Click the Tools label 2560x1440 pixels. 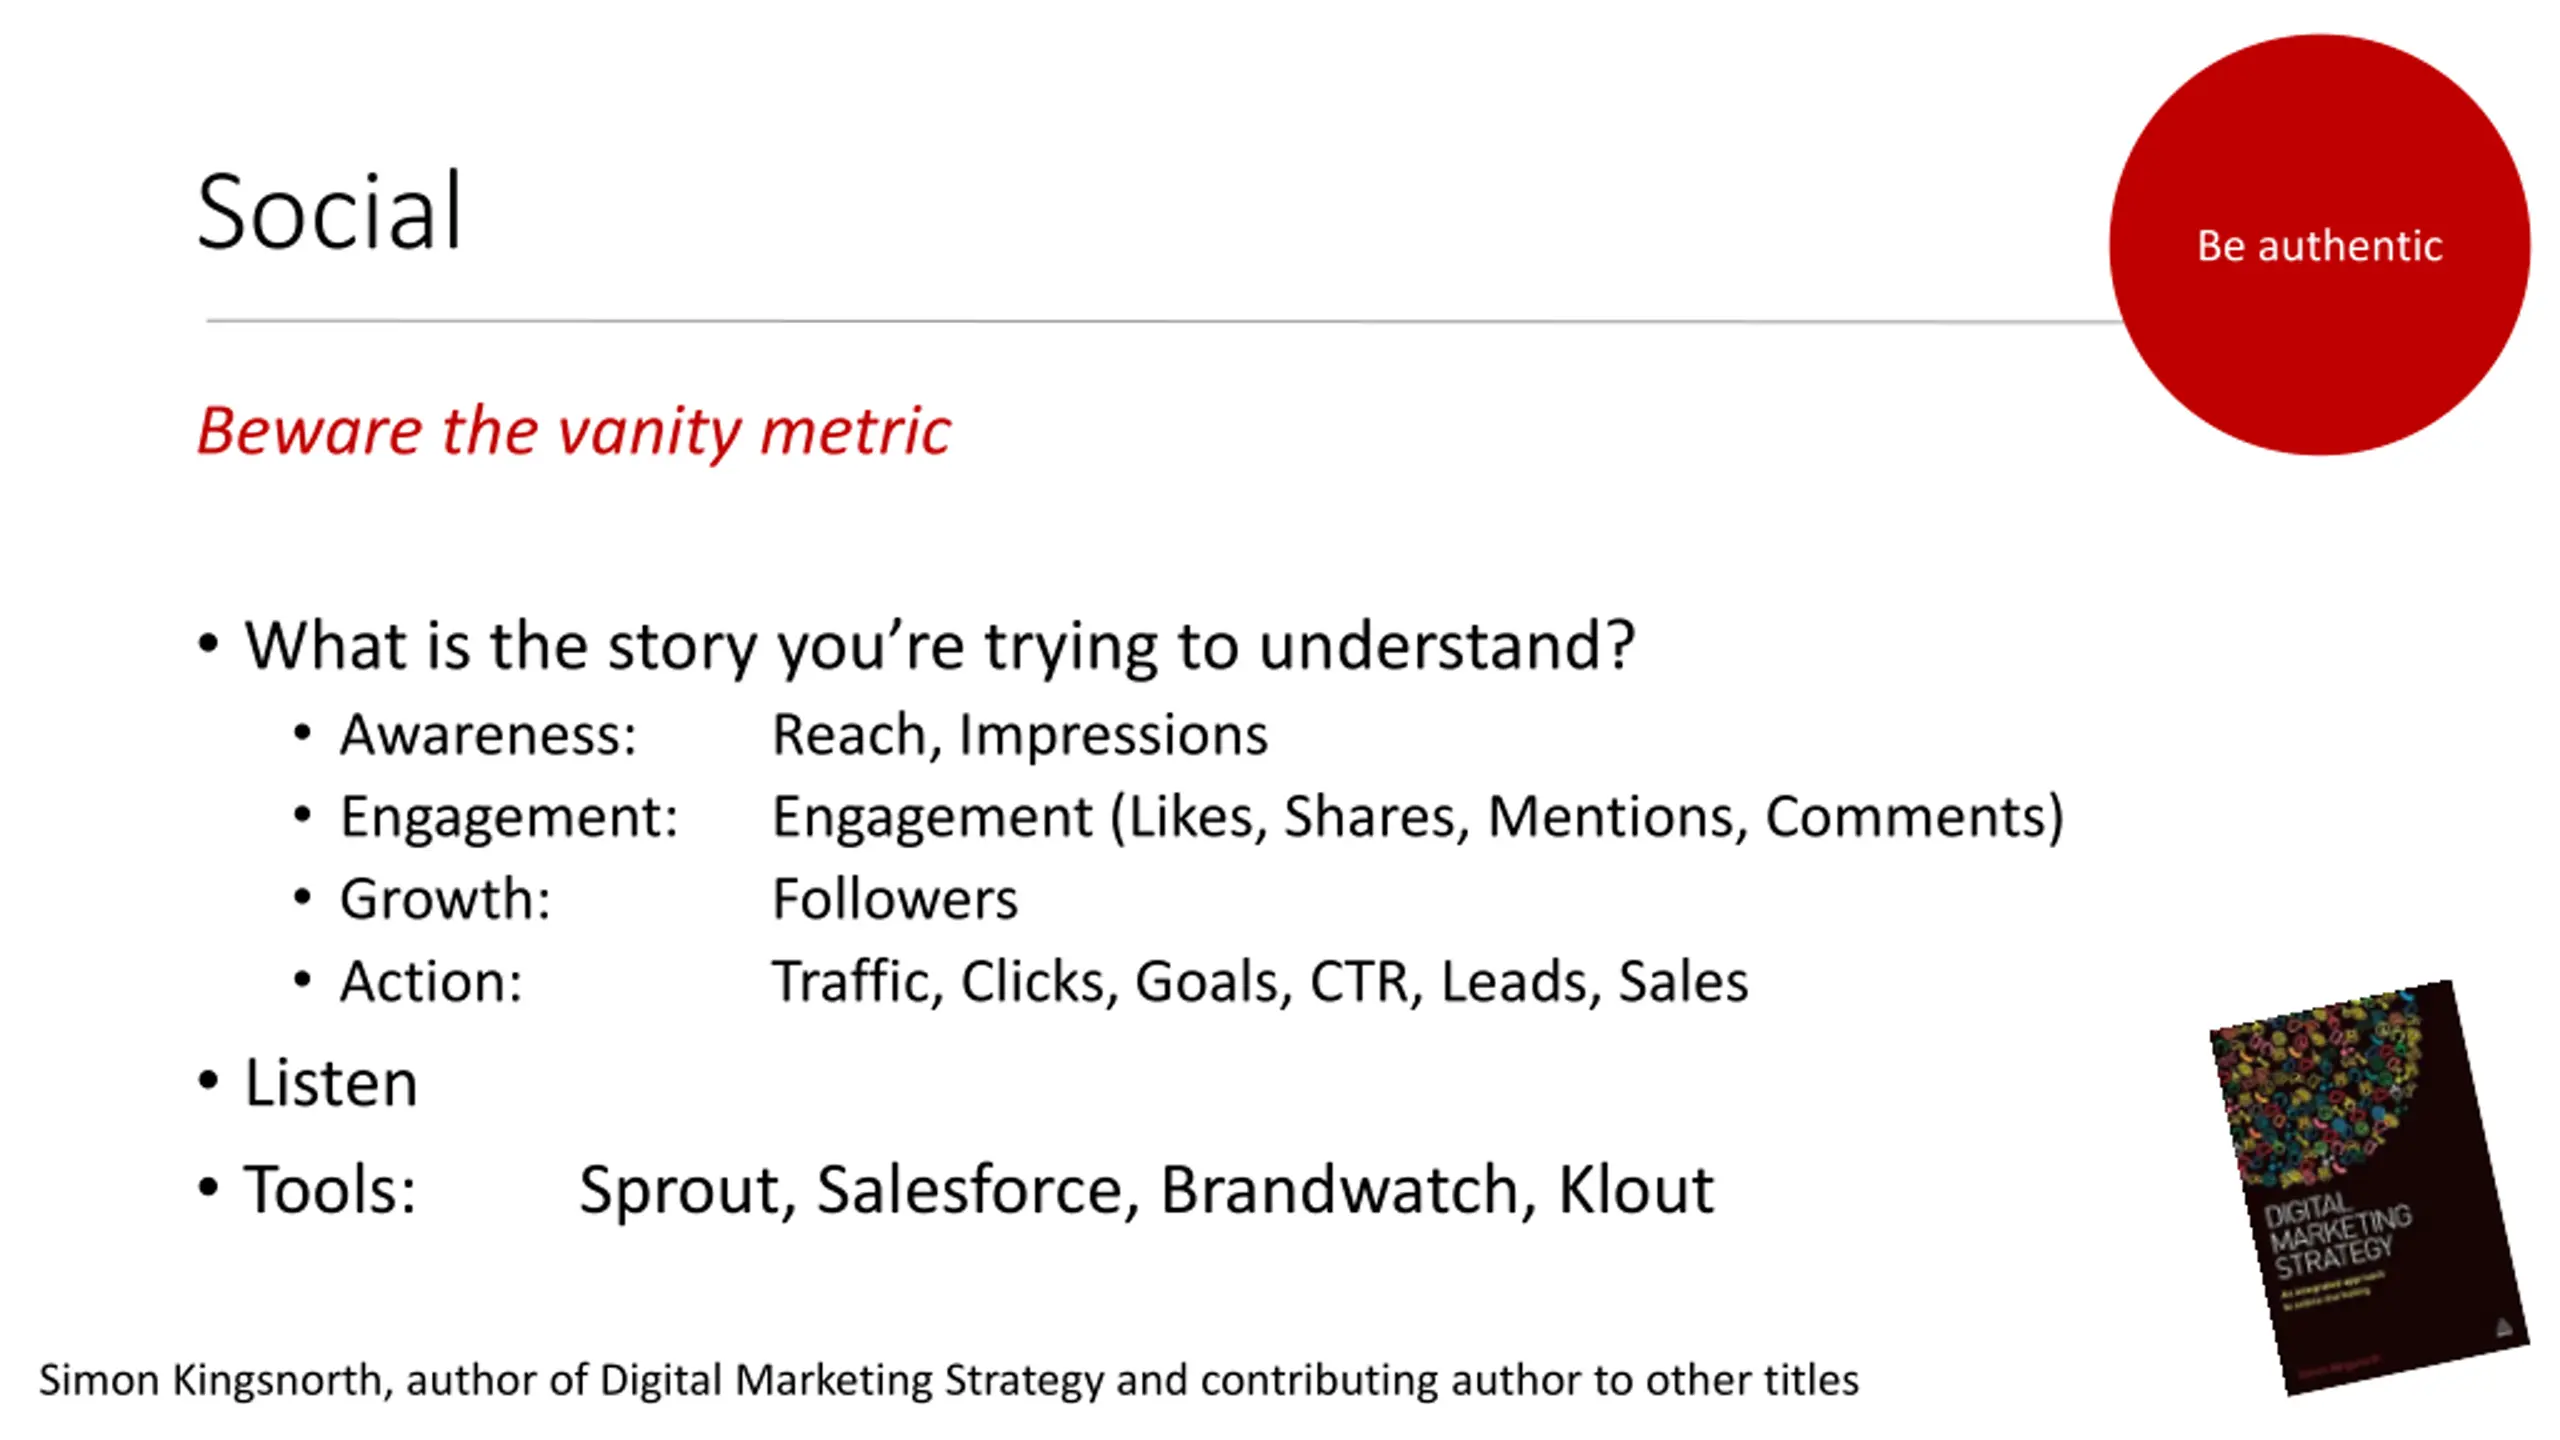[x=330, y=1190]
